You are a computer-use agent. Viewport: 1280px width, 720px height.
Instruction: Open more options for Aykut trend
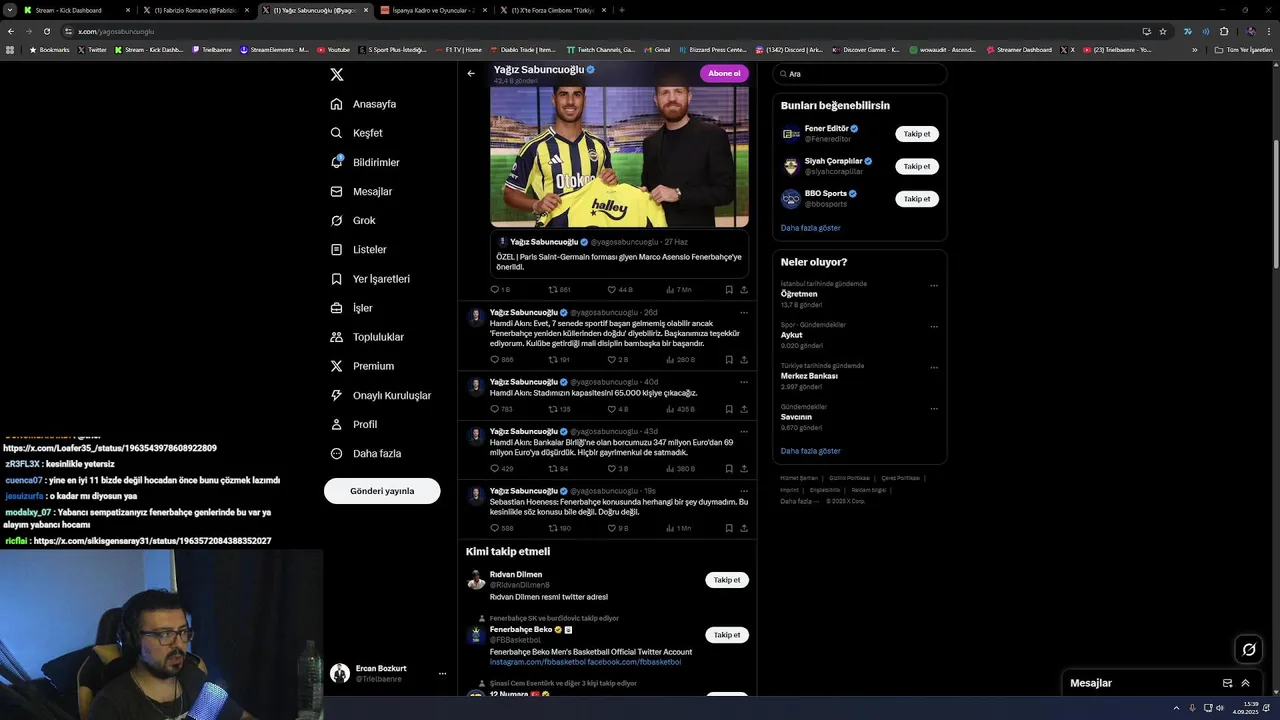point(934,326)
